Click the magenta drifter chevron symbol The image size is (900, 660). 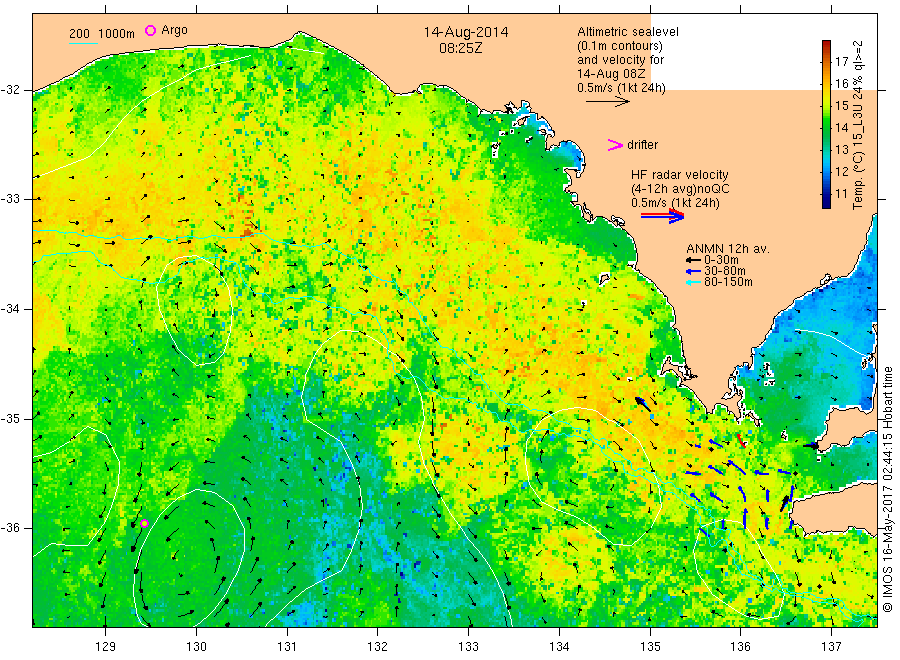pyautogui.click(x=615, y=145)
